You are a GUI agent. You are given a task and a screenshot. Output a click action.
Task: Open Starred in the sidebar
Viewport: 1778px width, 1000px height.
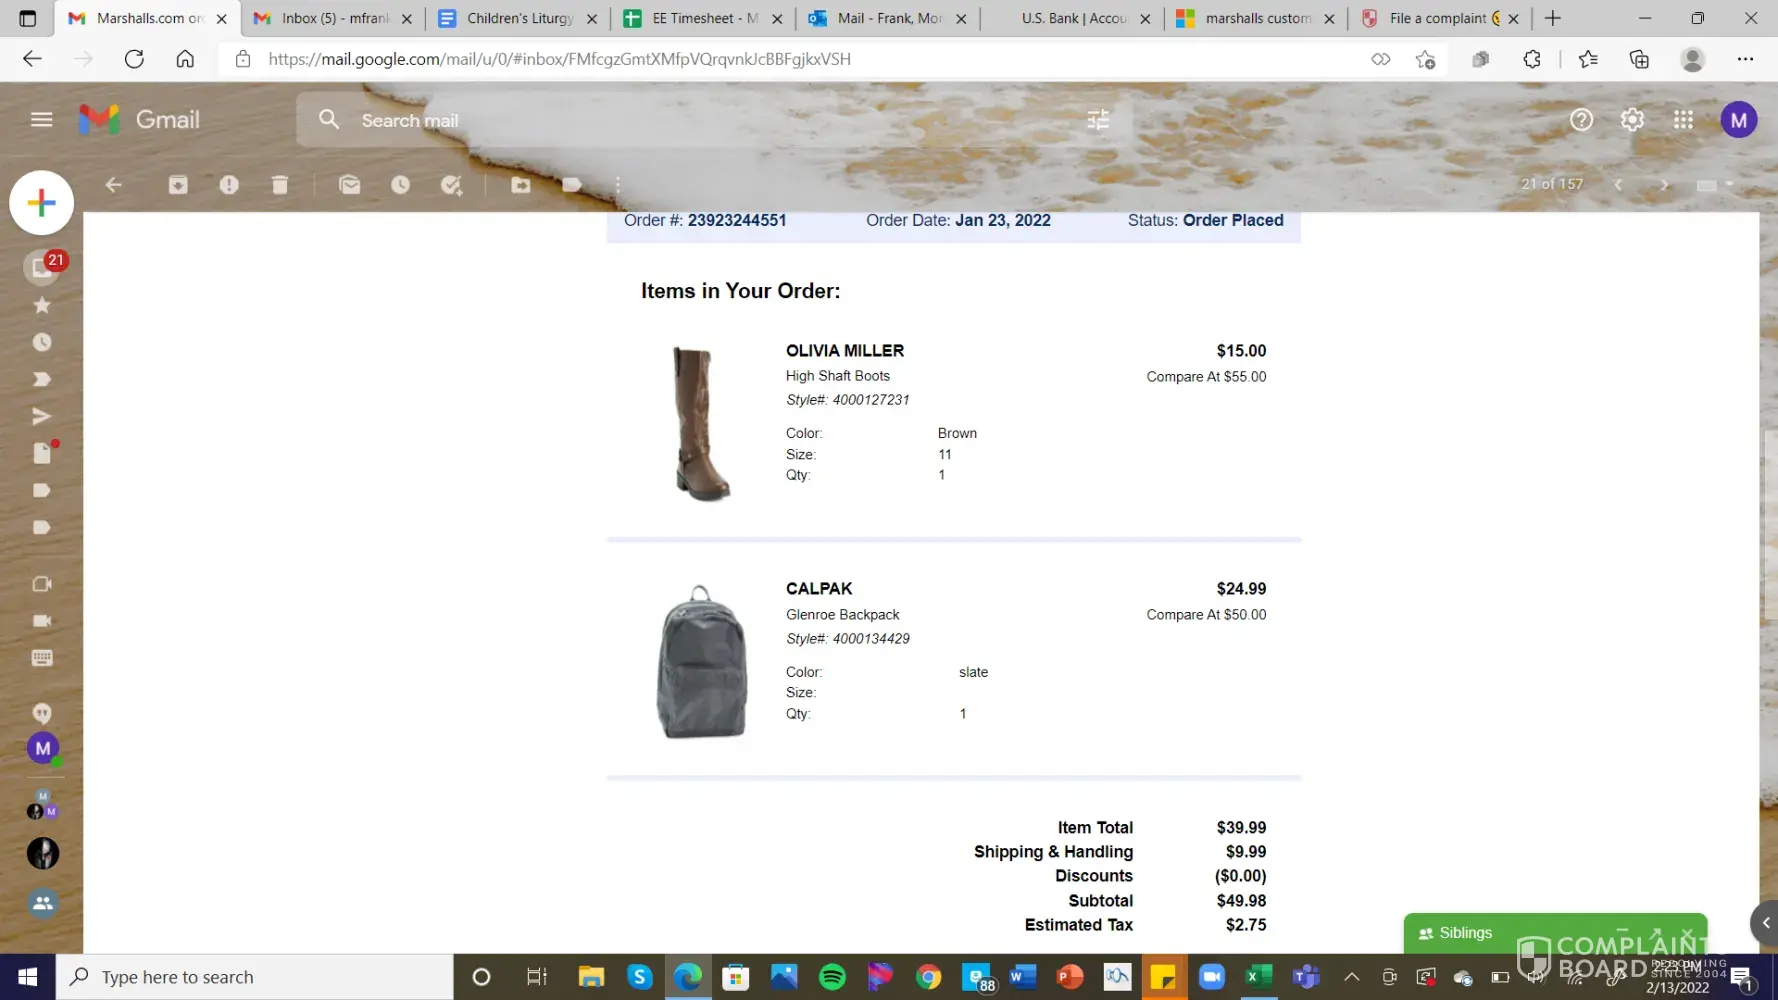42,305
